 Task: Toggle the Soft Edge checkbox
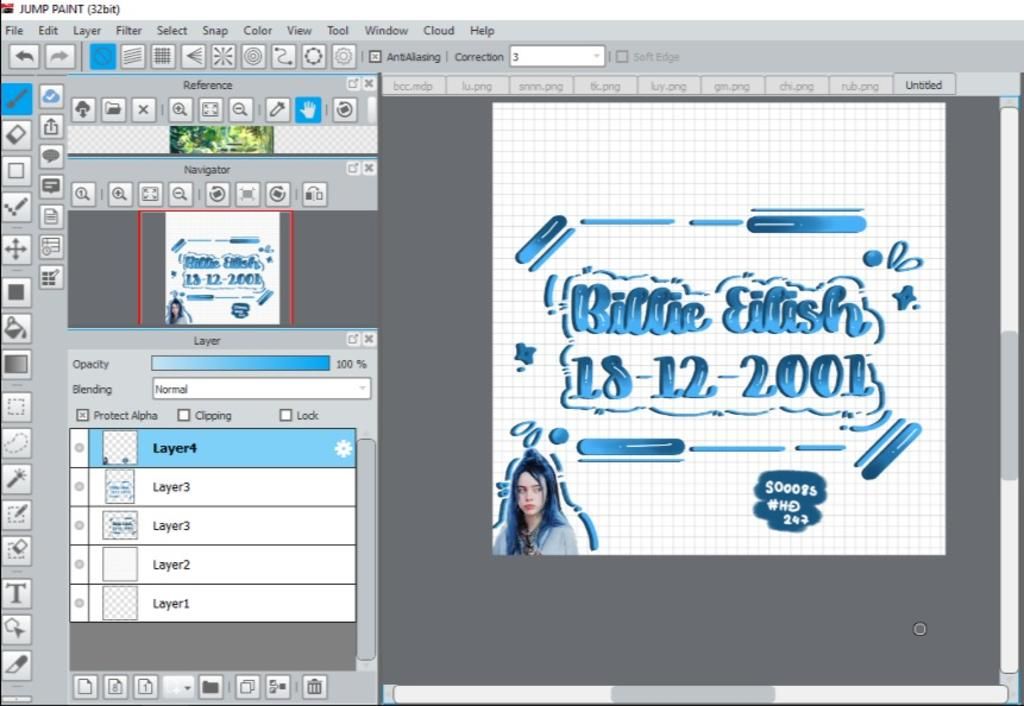click(x=622, y=57)
